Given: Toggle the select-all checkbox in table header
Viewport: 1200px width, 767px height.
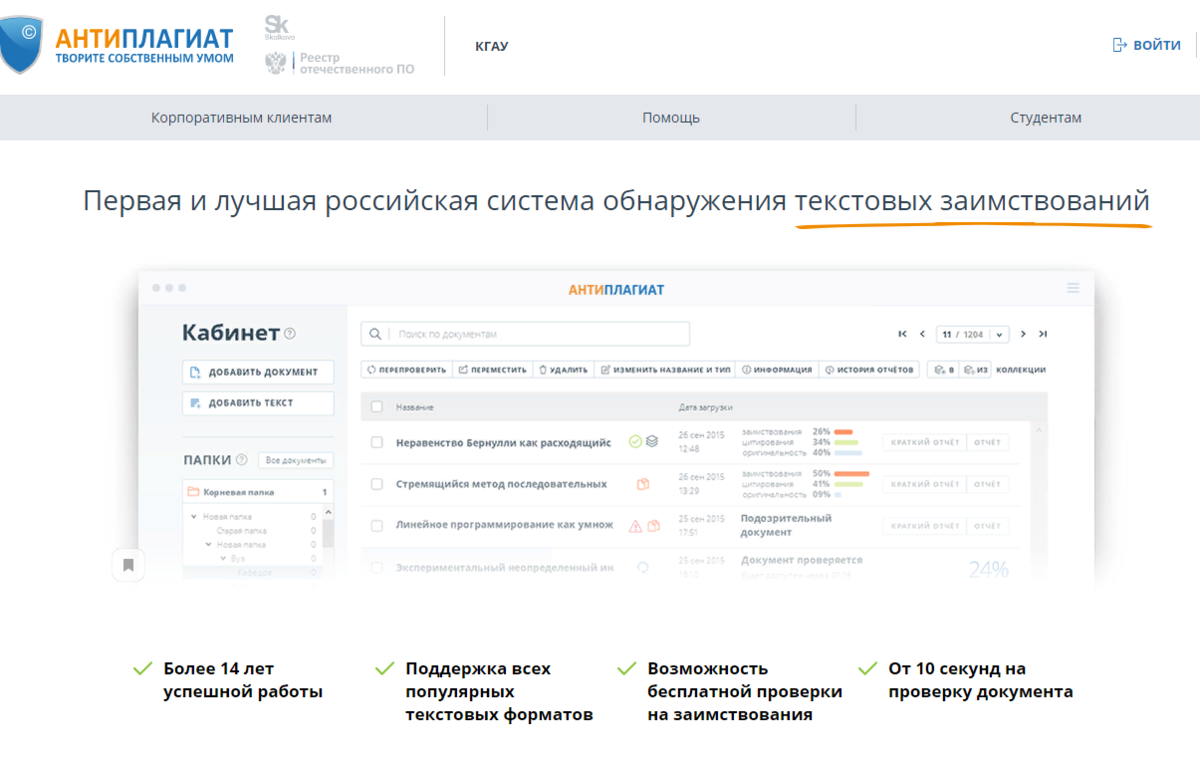Looking at the screenshot, I should click(x=377, y=407).
